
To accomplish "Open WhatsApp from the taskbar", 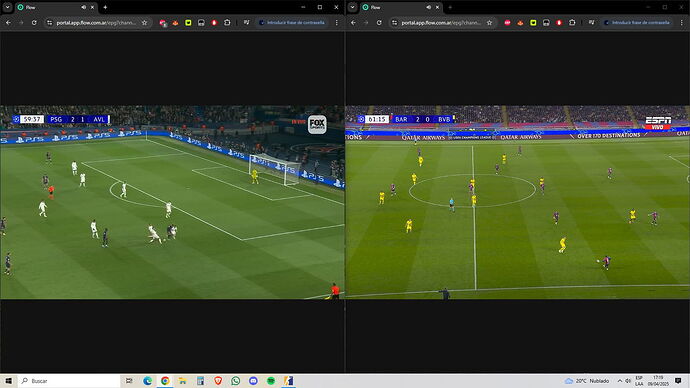I will click(x=235, y=381).
